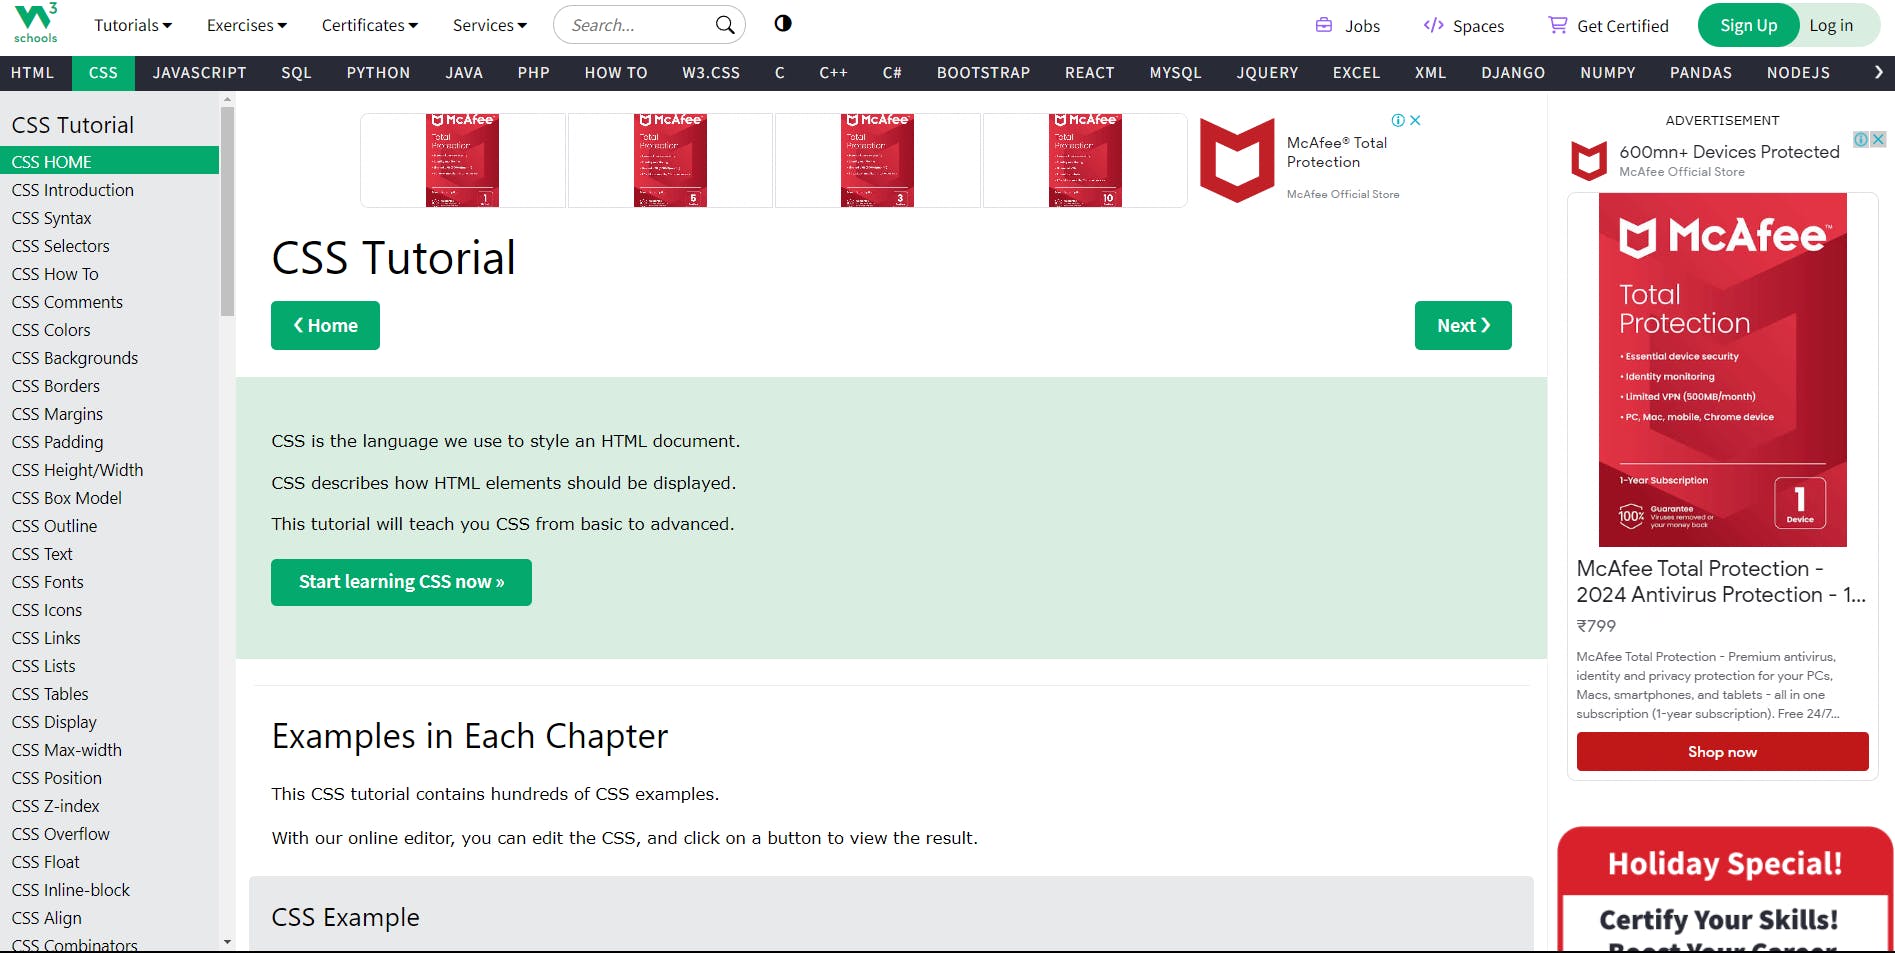1895x953 pixels.
Task: Click the sidebar scrollbar thumb
Action: (227, 211)
